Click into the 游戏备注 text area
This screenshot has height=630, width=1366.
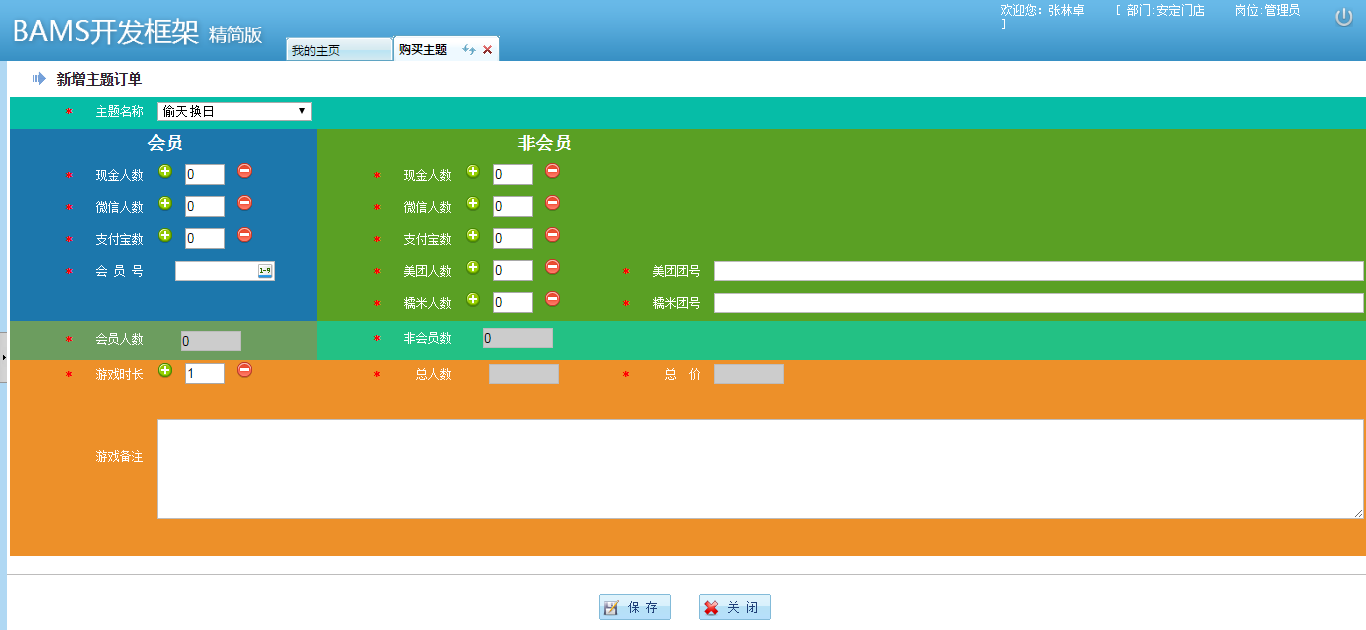[759, 468]
